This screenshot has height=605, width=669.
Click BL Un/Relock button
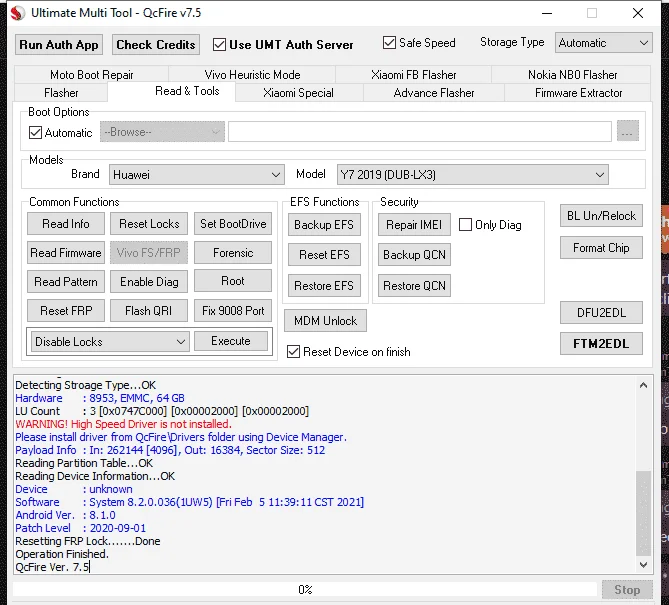click(x=601, y=216)
